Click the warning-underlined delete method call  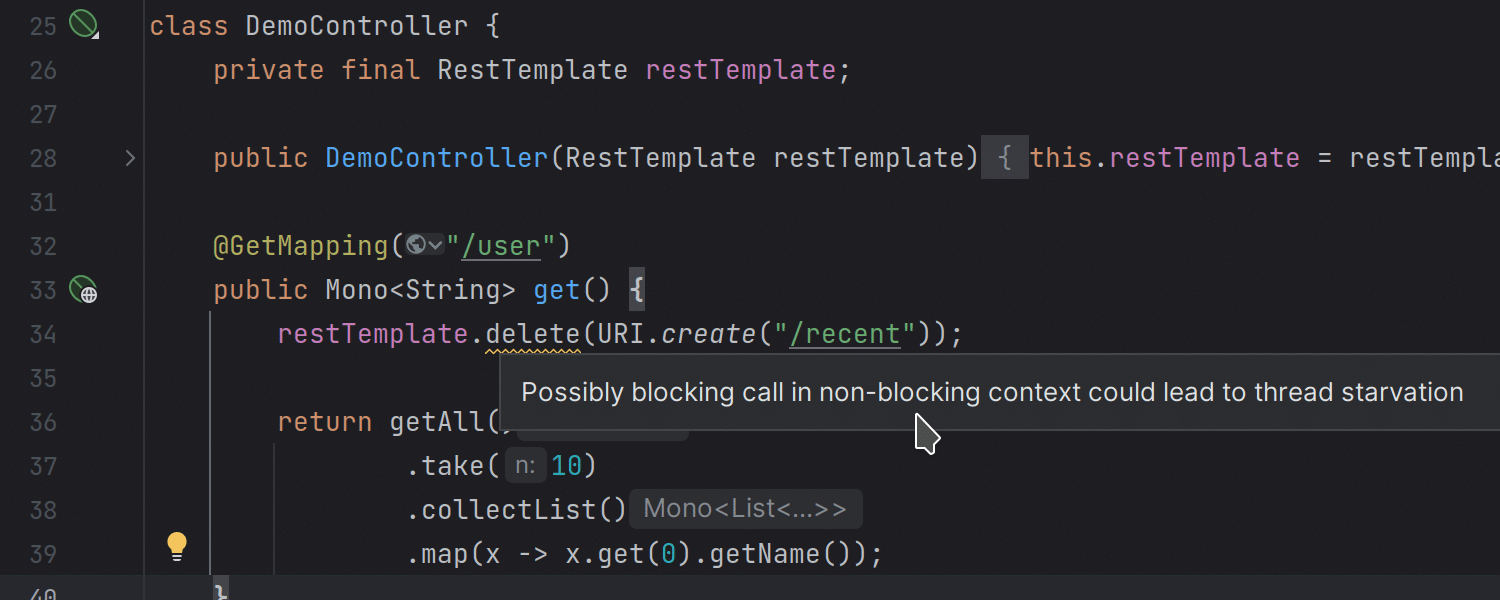[x=533, y=334]
